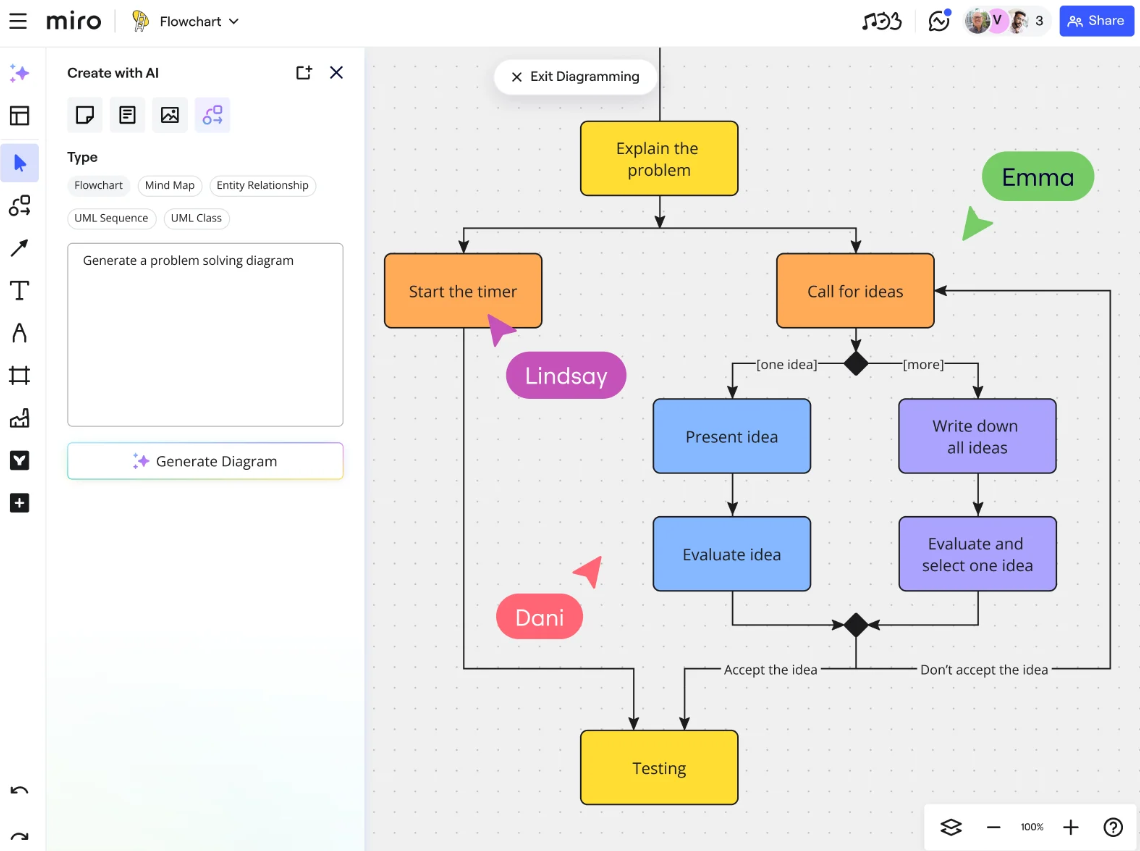Screen dimensions: 1140x851
Task: Select the Flowchart diagram type
Action: click(x=98, y=185)
